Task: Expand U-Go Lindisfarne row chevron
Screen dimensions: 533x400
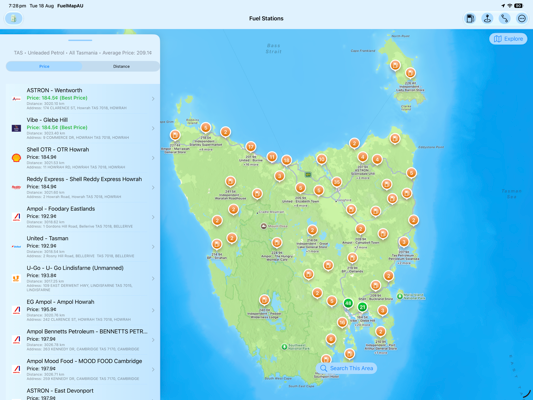Action: 153,278
